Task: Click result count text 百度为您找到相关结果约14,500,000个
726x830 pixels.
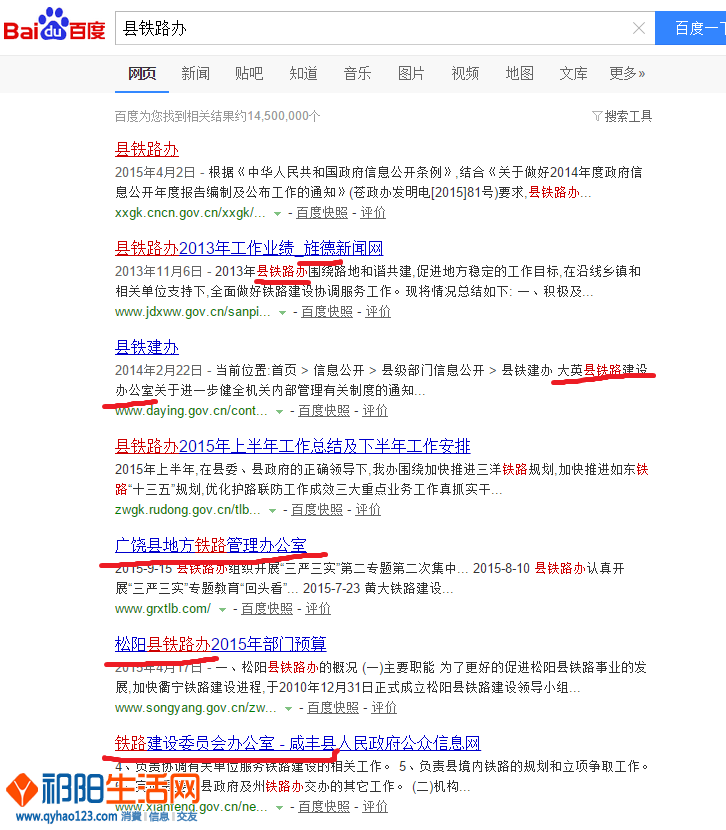Action: click(217, 116)
